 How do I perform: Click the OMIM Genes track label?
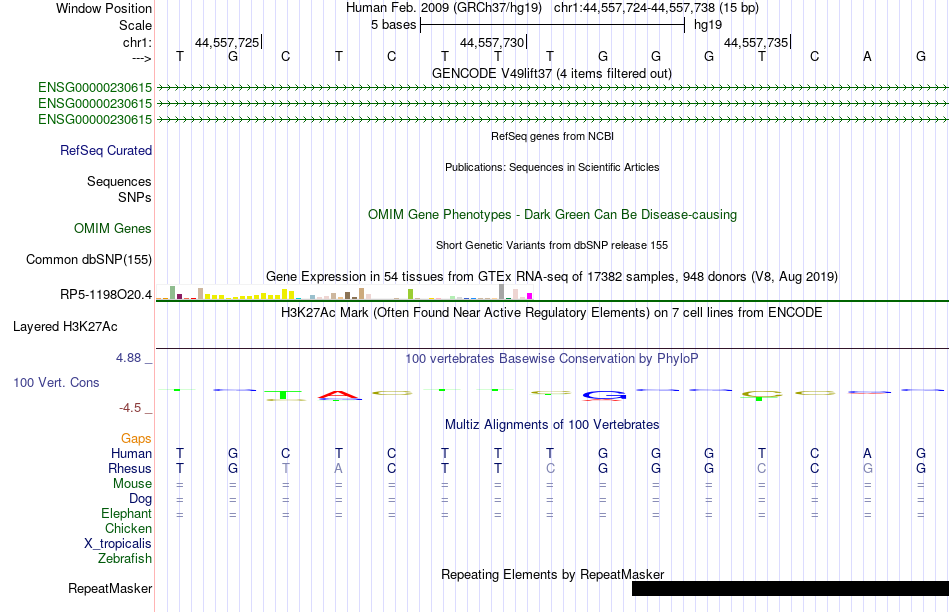tap(113, 228)
